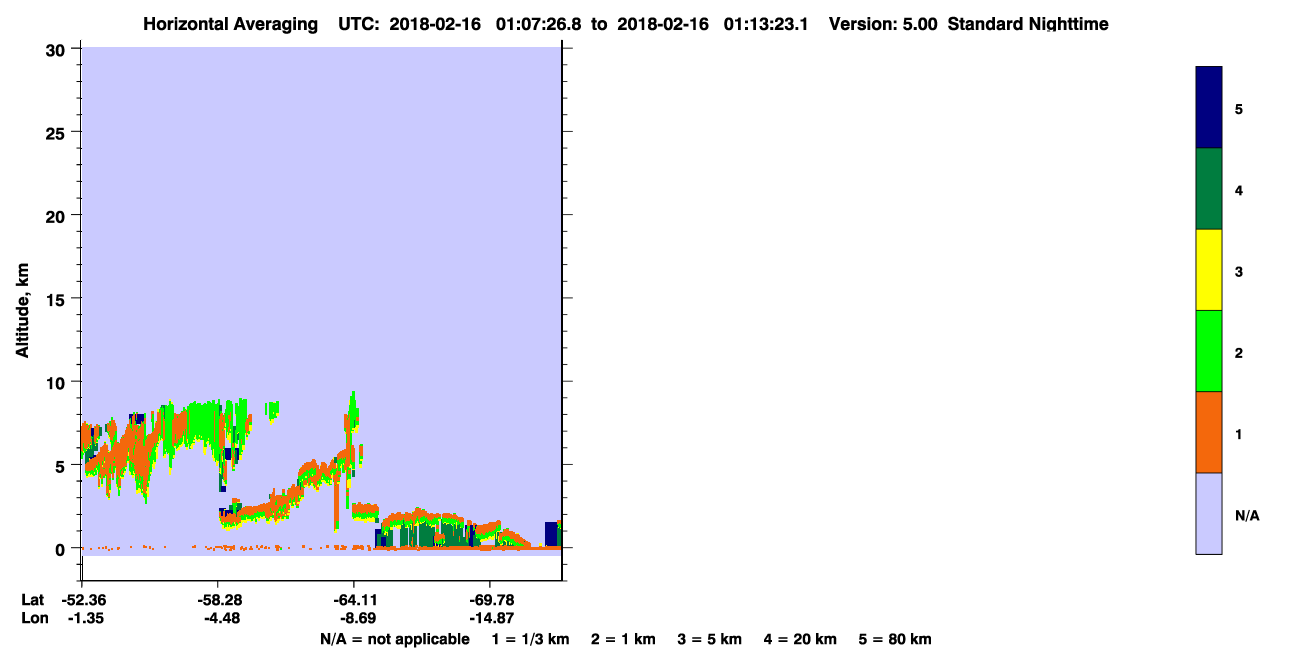The height and width of the screenshot is (667, 1300).
Task: Click the dark green colorbar segment labeled 4
Action: [1209, 189]
